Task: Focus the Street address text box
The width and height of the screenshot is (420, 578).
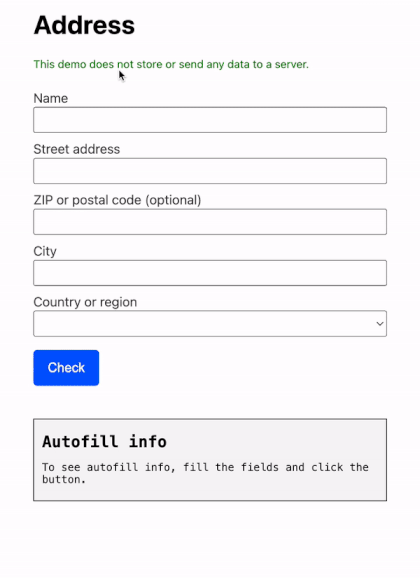Action: 210,171
